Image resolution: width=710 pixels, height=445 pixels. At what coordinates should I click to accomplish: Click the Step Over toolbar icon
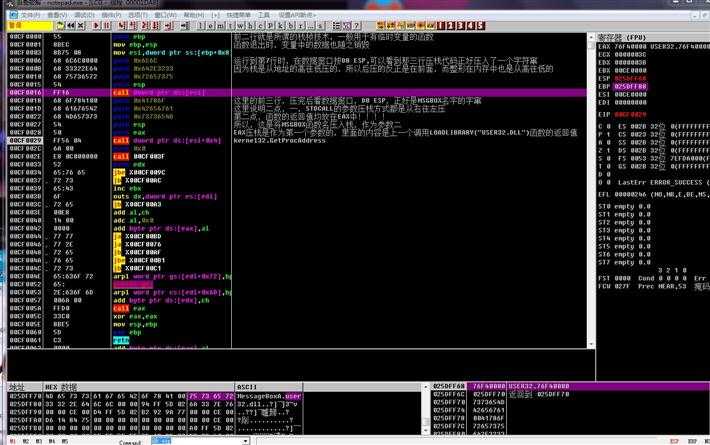[x=133, y=26]
